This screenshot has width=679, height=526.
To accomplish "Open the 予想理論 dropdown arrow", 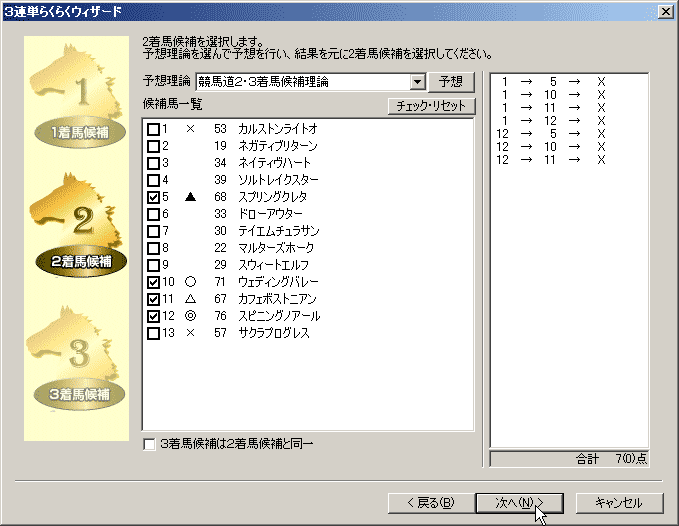I will coord(417,81).
